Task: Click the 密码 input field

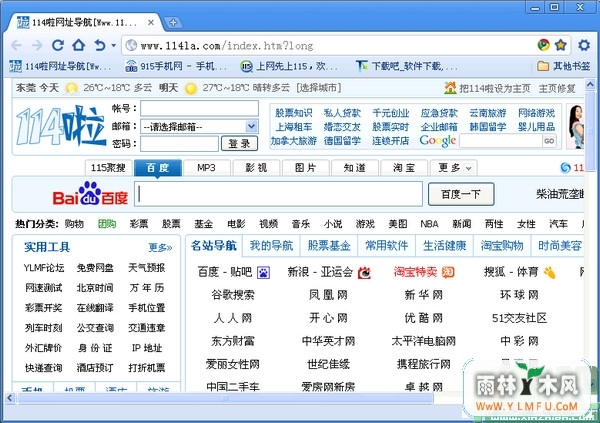Action: coord(179,144)
